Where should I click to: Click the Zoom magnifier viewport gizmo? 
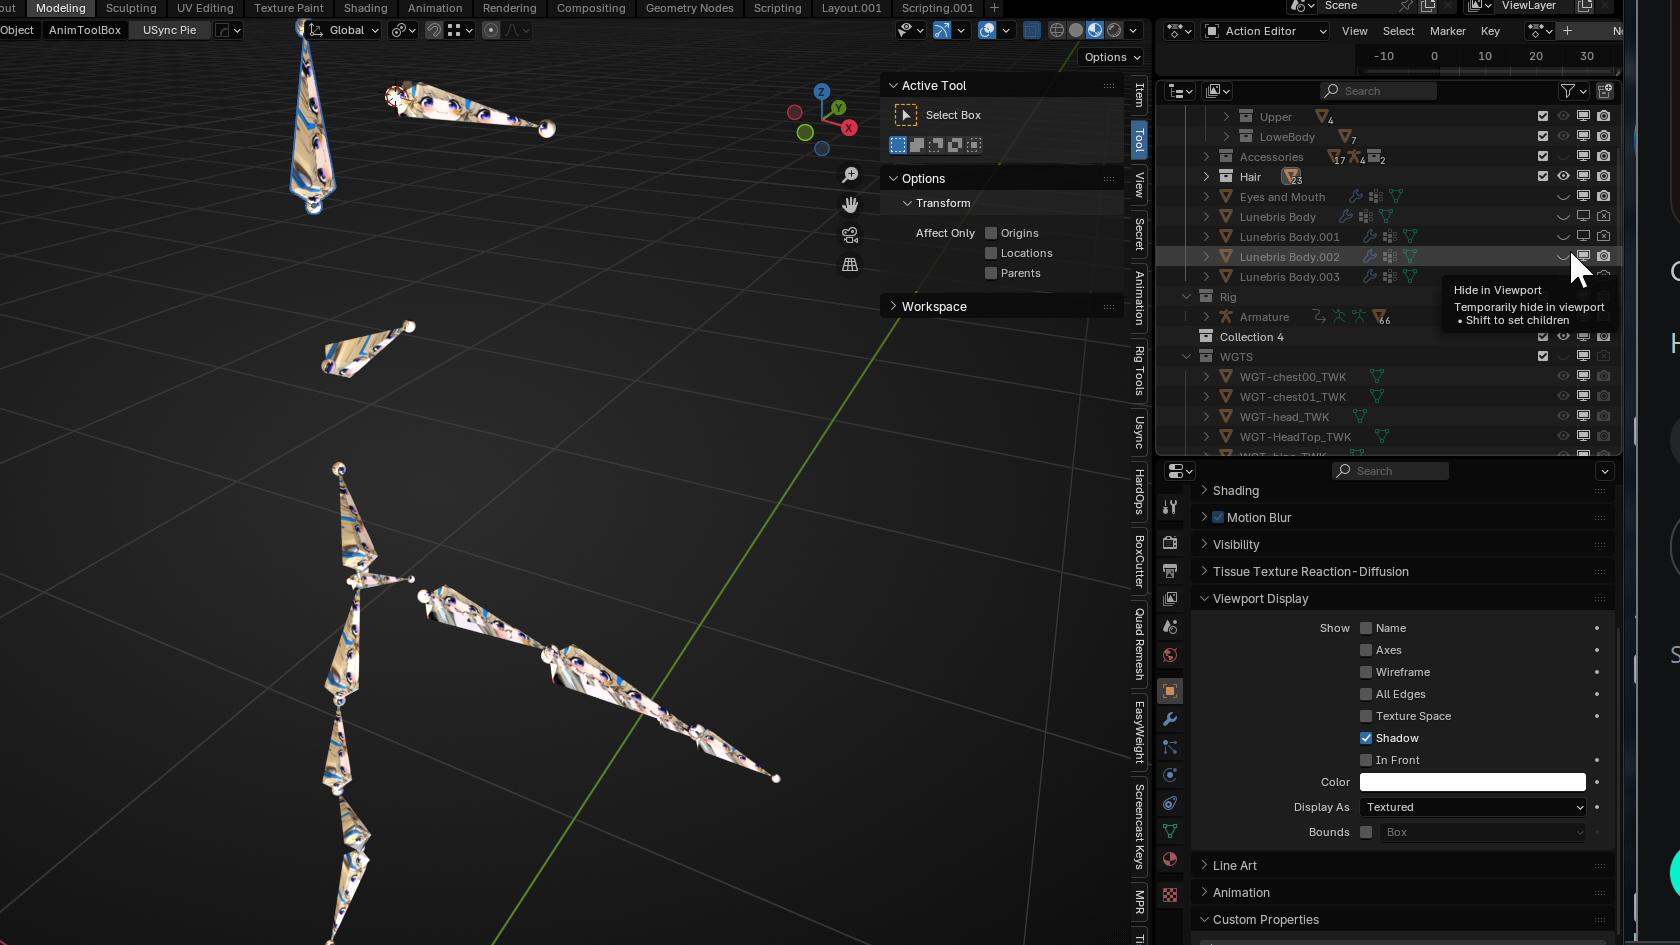coord(851,175)
